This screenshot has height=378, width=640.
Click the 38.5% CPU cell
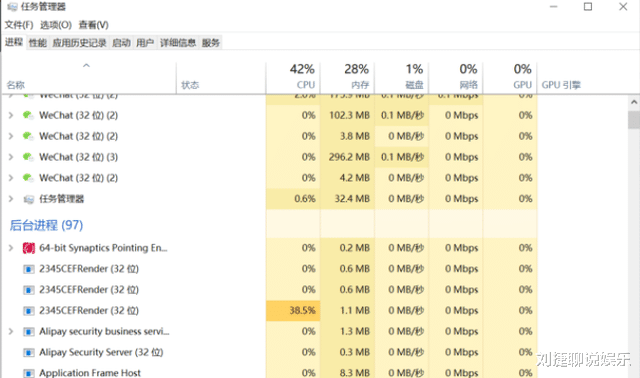tap(293, 311)
